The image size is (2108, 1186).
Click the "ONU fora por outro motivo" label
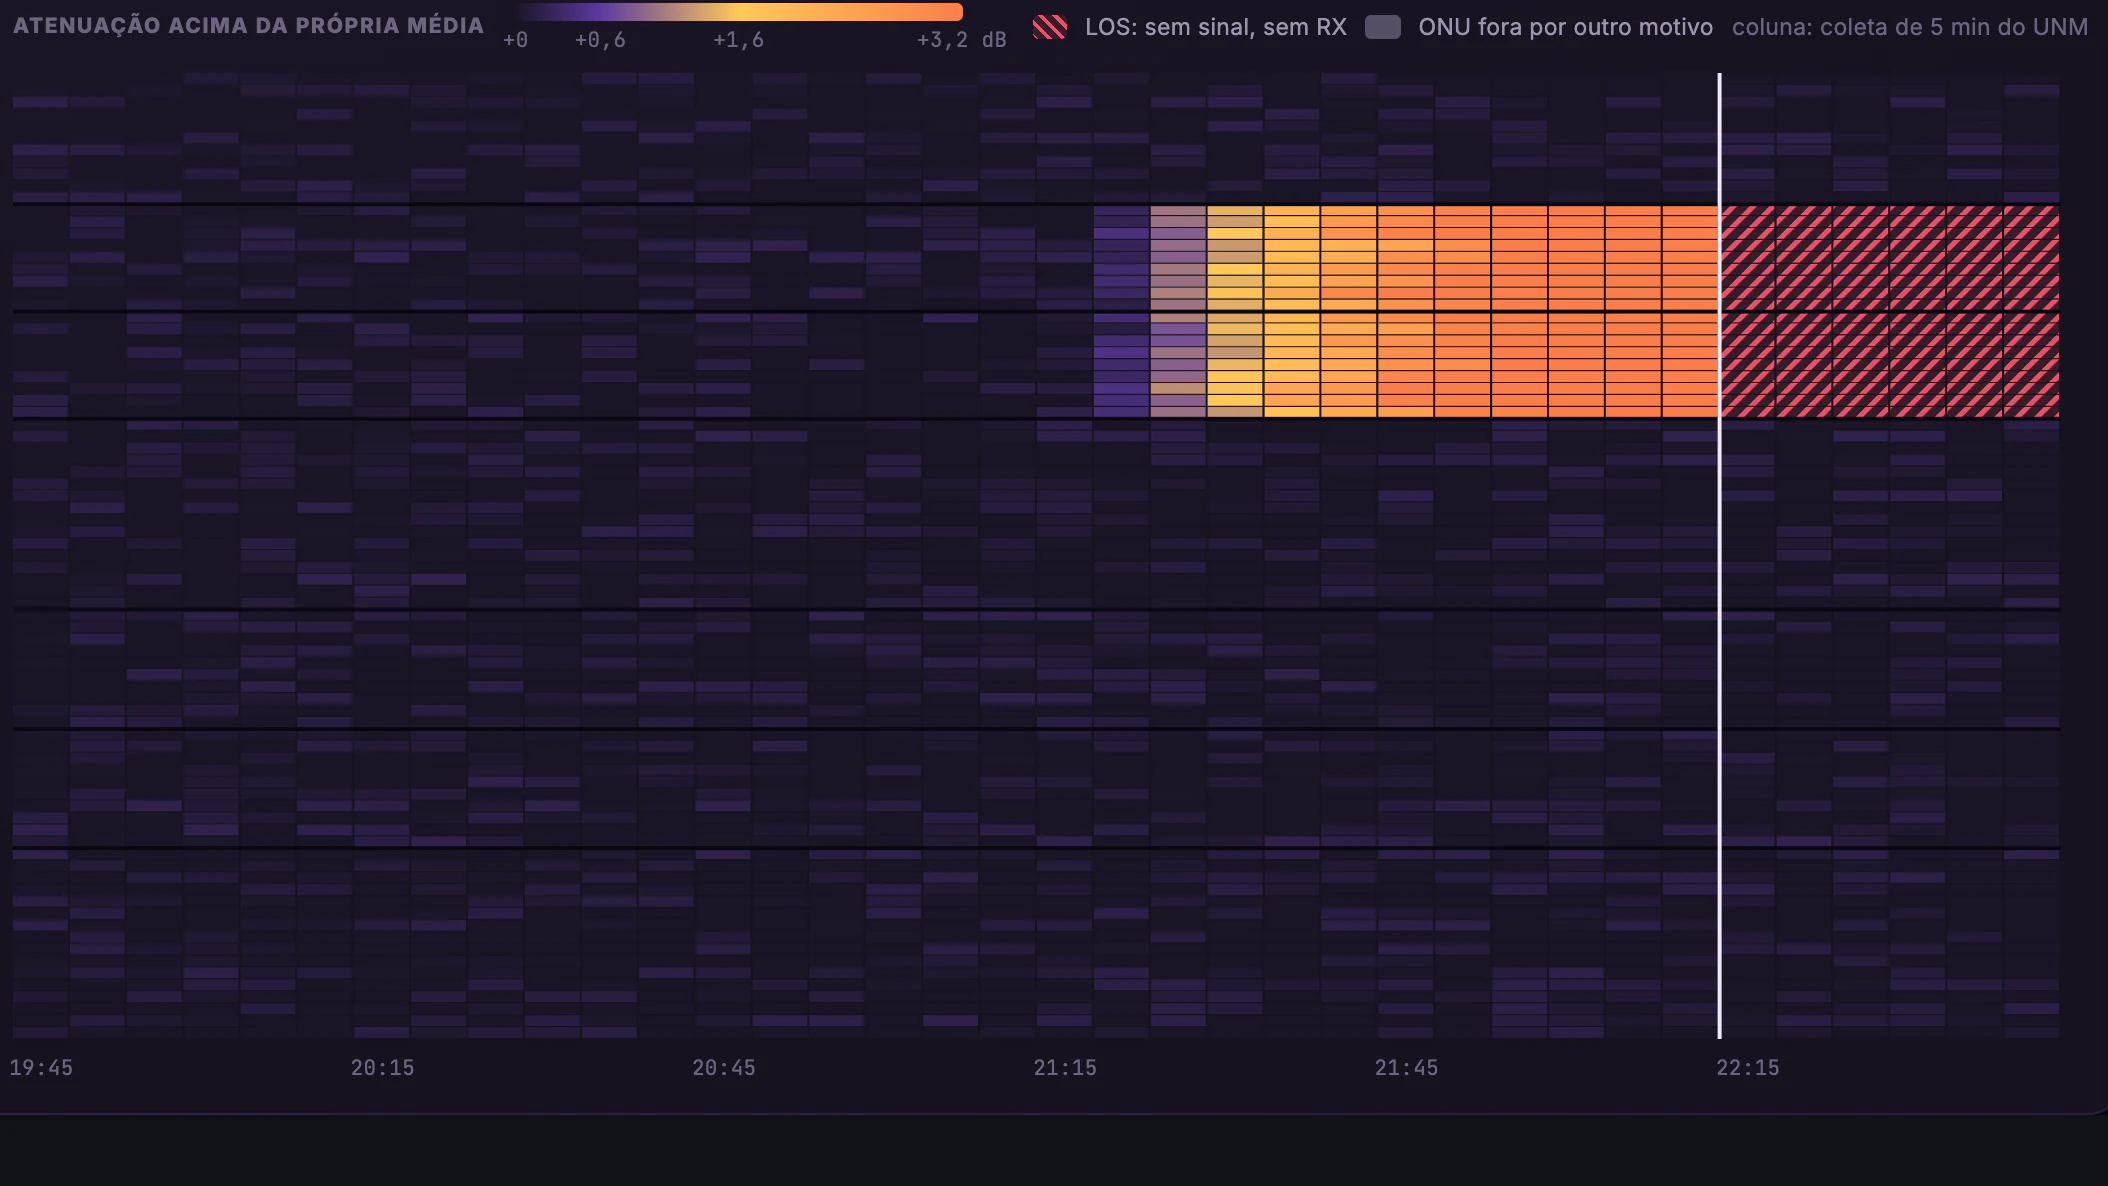(1565, 27)
